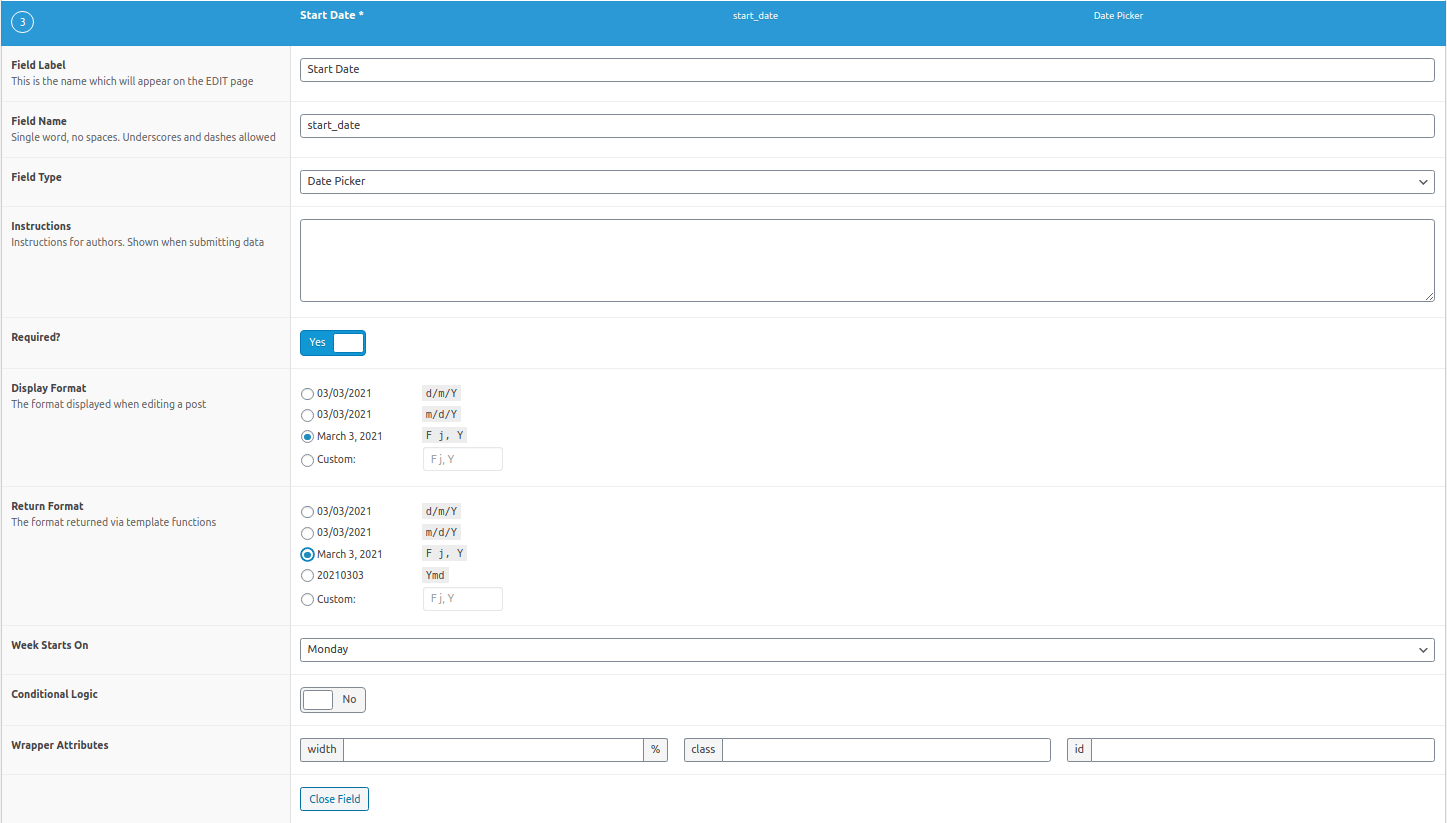Click the F j, Y format template badge
Image resolution: width=1447 pixels, height=823 pixels.
(443, 435)
